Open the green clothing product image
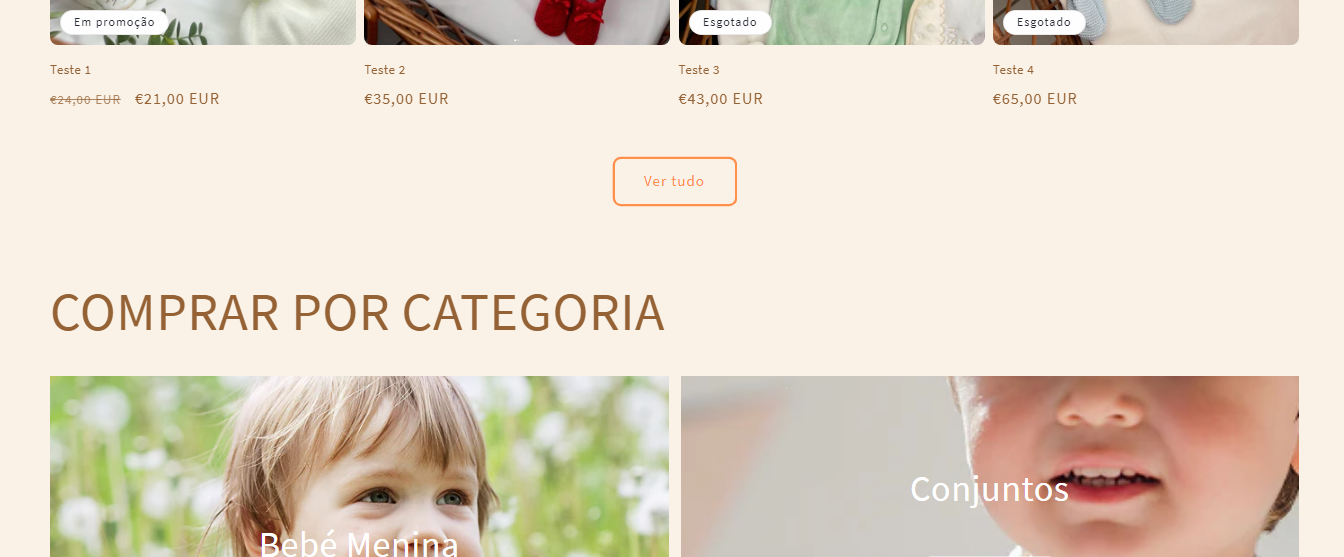 tap(832, 22)
